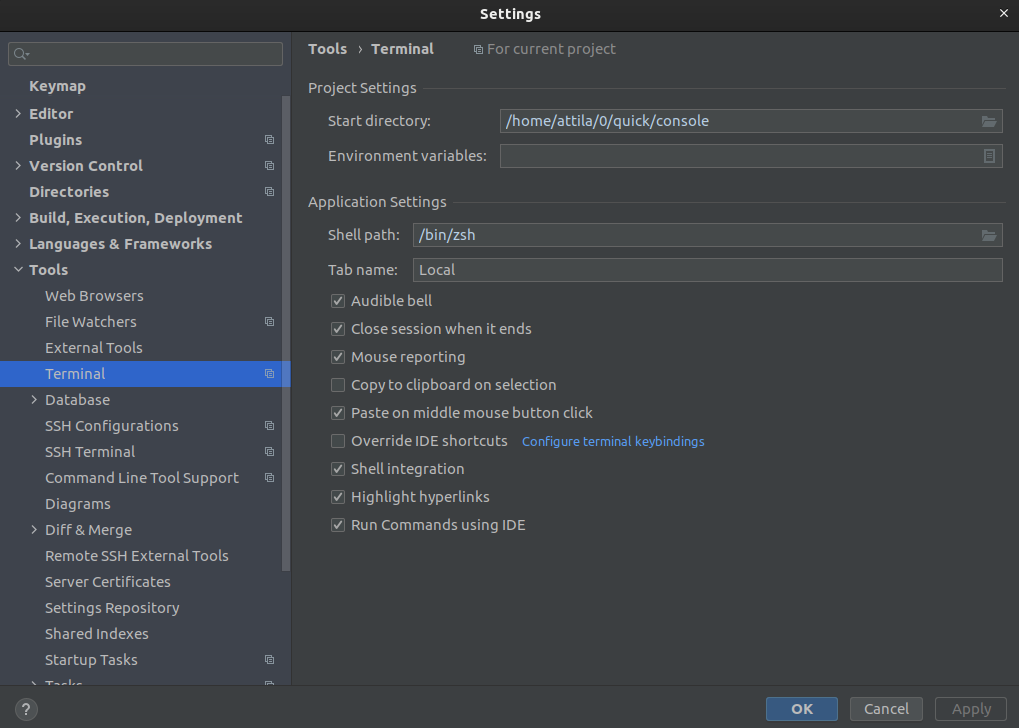Viewport: 1019px width, 728px height.
Task: Click the help question mark icon
Action: tap(25, 709)
